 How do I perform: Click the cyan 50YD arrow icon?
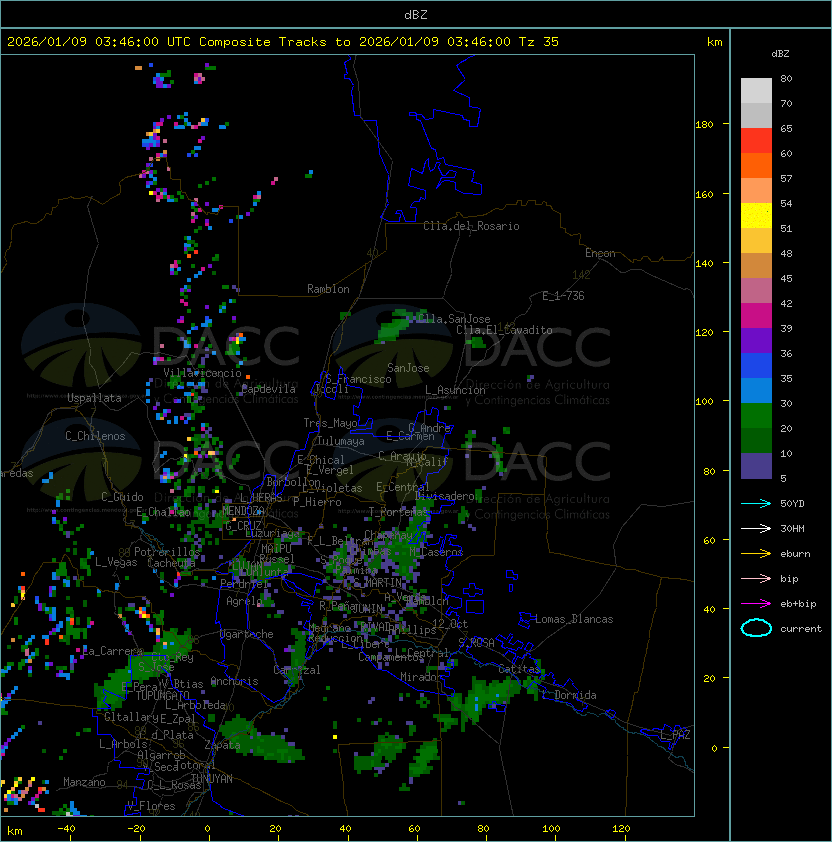(x=756, y=503)
